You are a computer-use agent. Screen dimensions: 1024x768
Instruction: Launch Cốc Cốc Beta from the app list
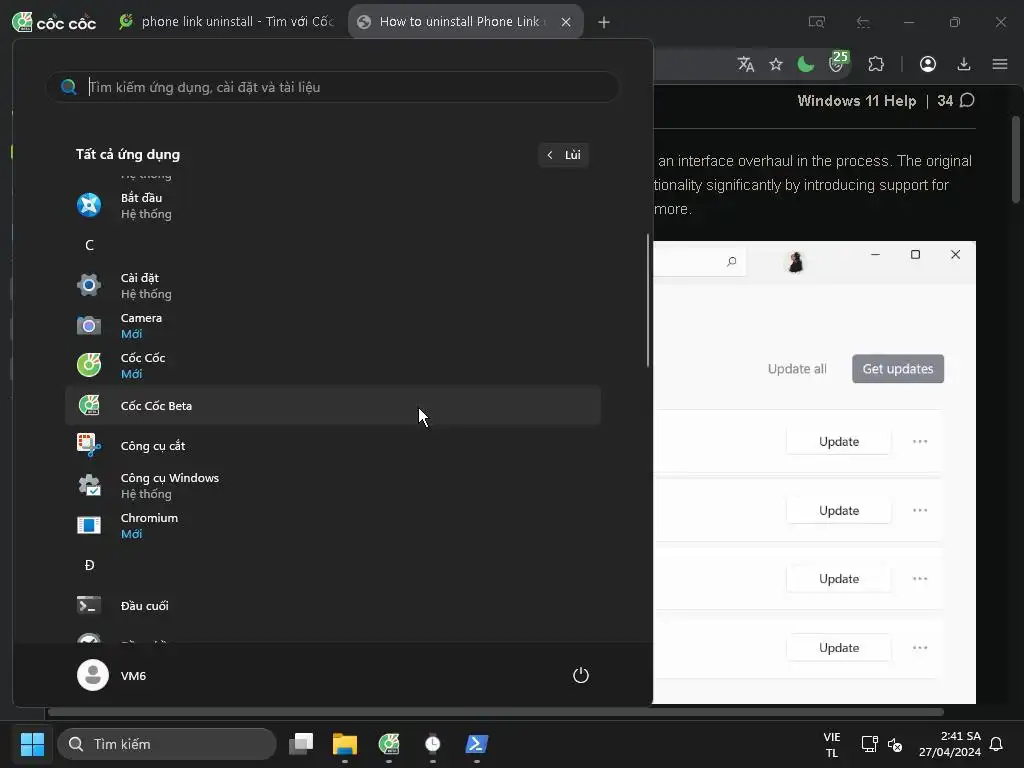[333, 406]
